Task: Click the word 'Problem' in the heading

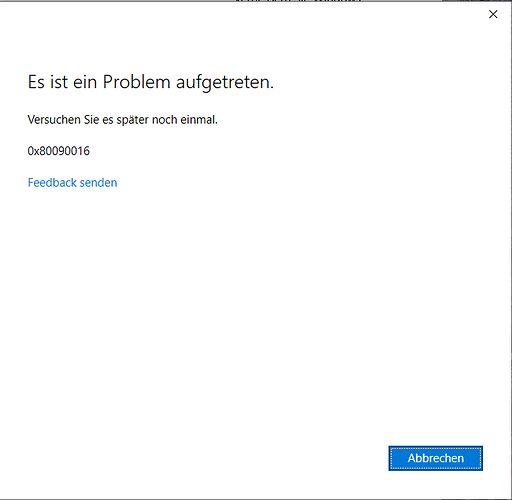Action: [137, 82]
